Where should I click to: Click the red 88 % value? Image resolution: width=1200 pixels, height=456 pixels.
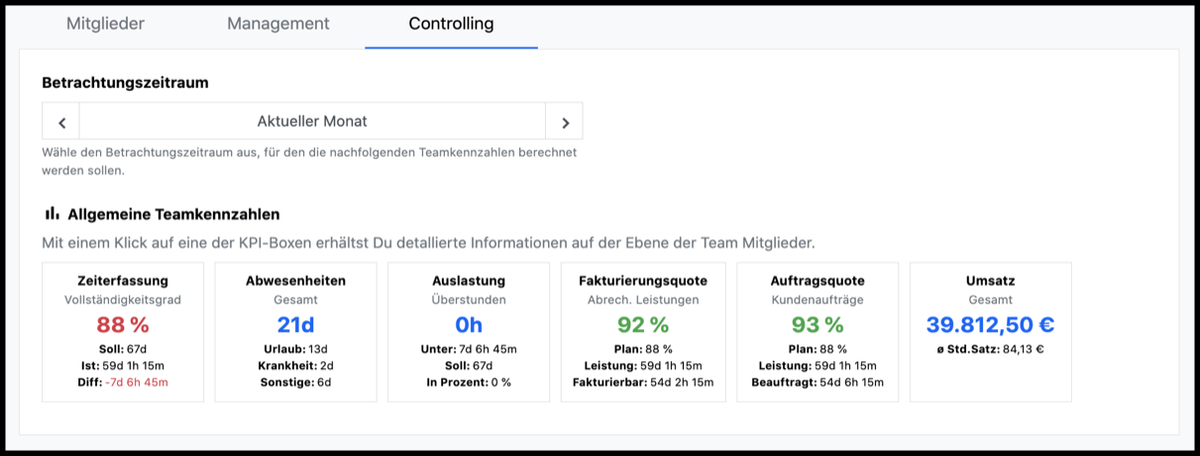tap(123, 324)
